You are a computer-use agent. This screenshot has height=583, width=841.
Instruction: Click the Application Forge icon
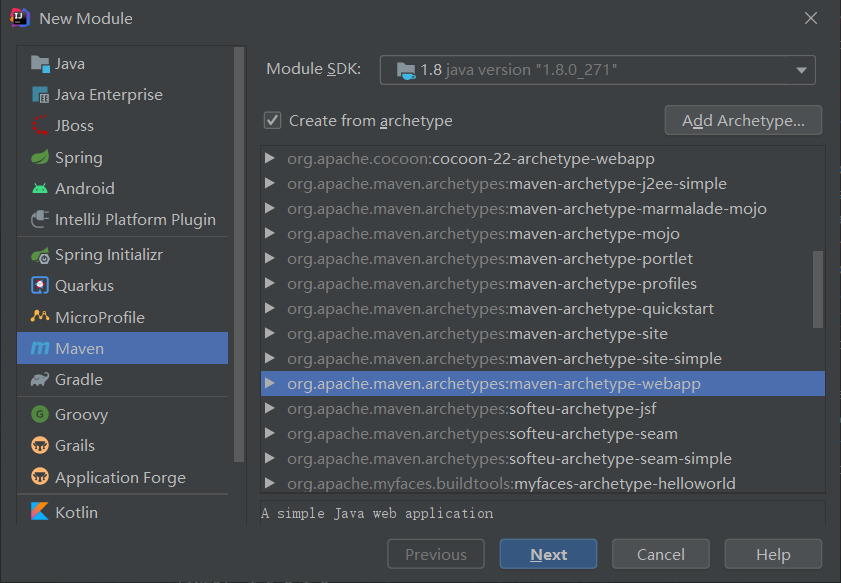tap(40, 476)
